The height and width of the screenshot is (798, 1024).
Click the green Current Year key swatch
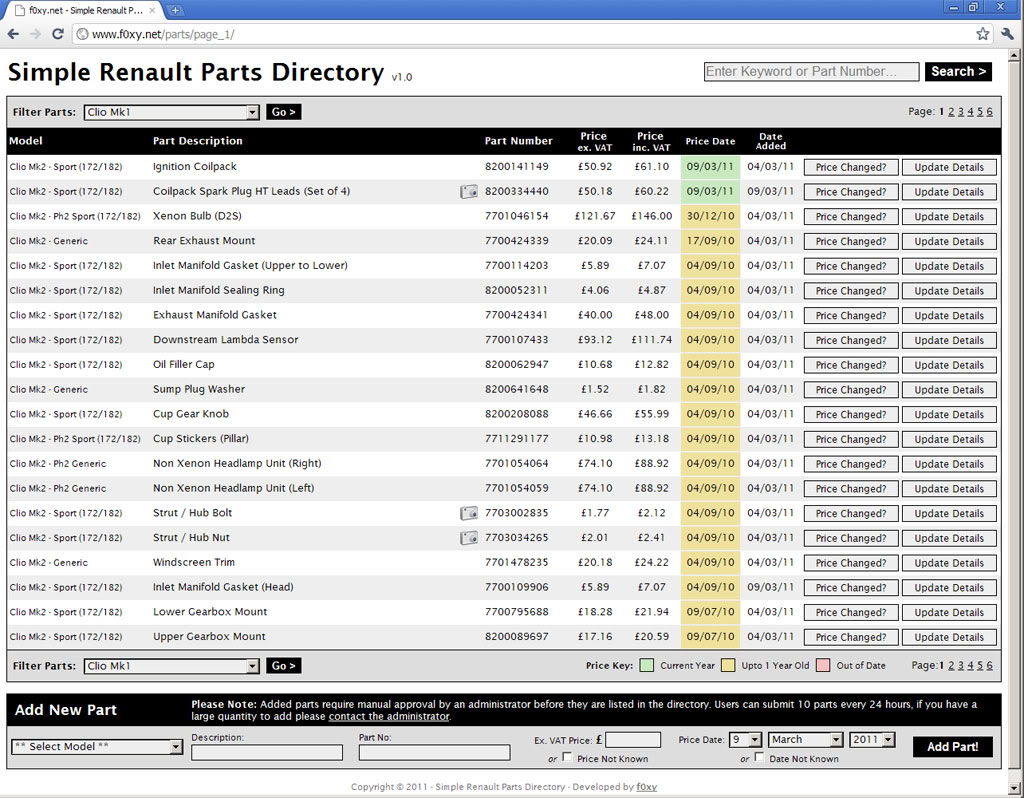(647, 665)
